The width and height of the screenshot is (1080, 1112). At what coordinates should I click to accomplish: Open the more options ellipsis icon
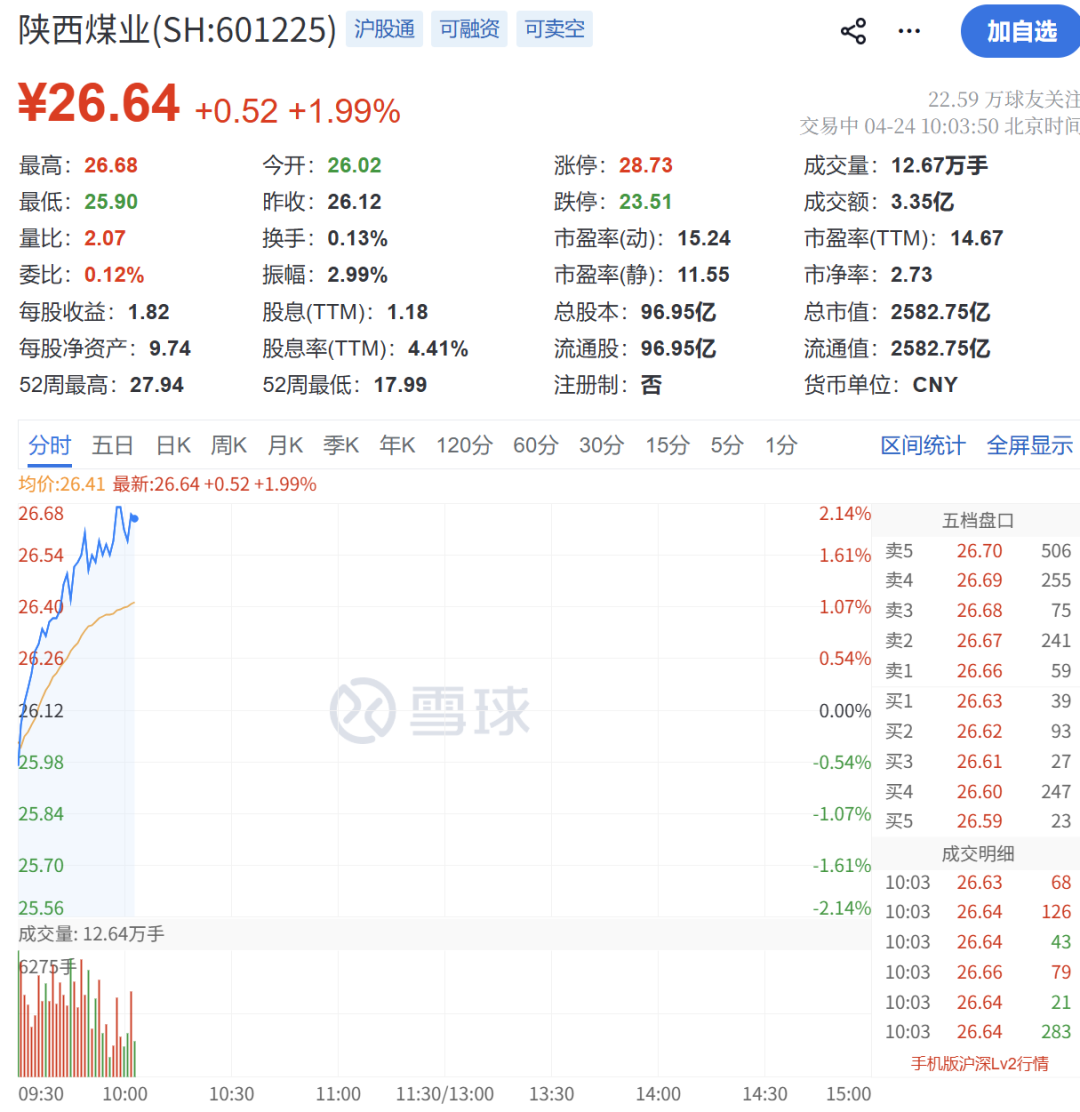pos(909,31)
